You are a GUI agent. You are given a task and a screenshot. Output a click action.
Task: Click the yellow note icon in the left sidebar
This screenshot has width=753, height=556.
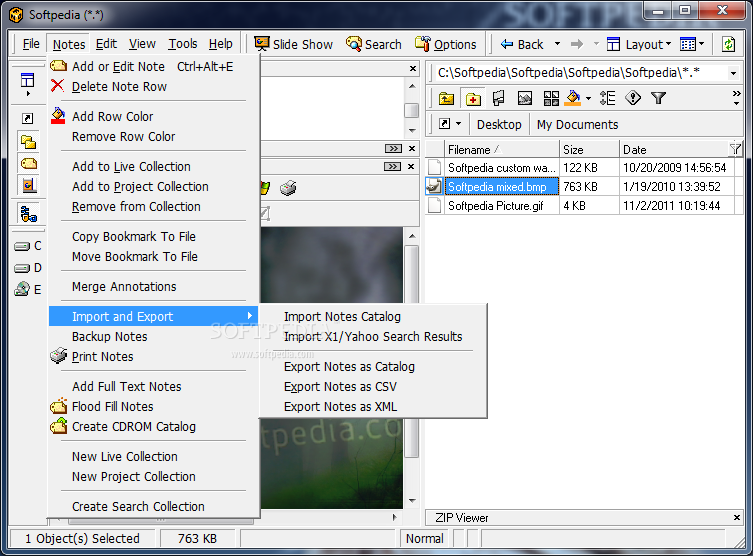point(28,163)
